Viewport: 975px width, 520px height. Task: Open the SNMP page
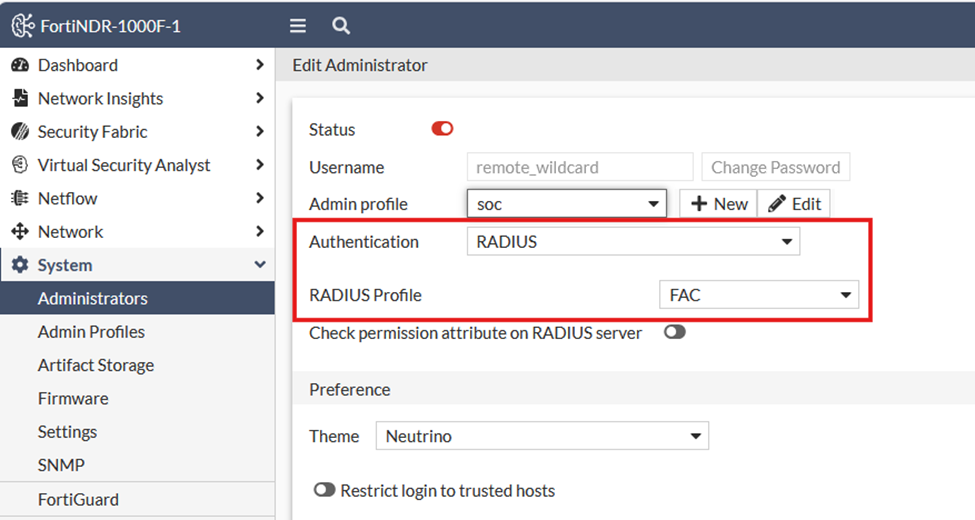(x=137, y=465)
